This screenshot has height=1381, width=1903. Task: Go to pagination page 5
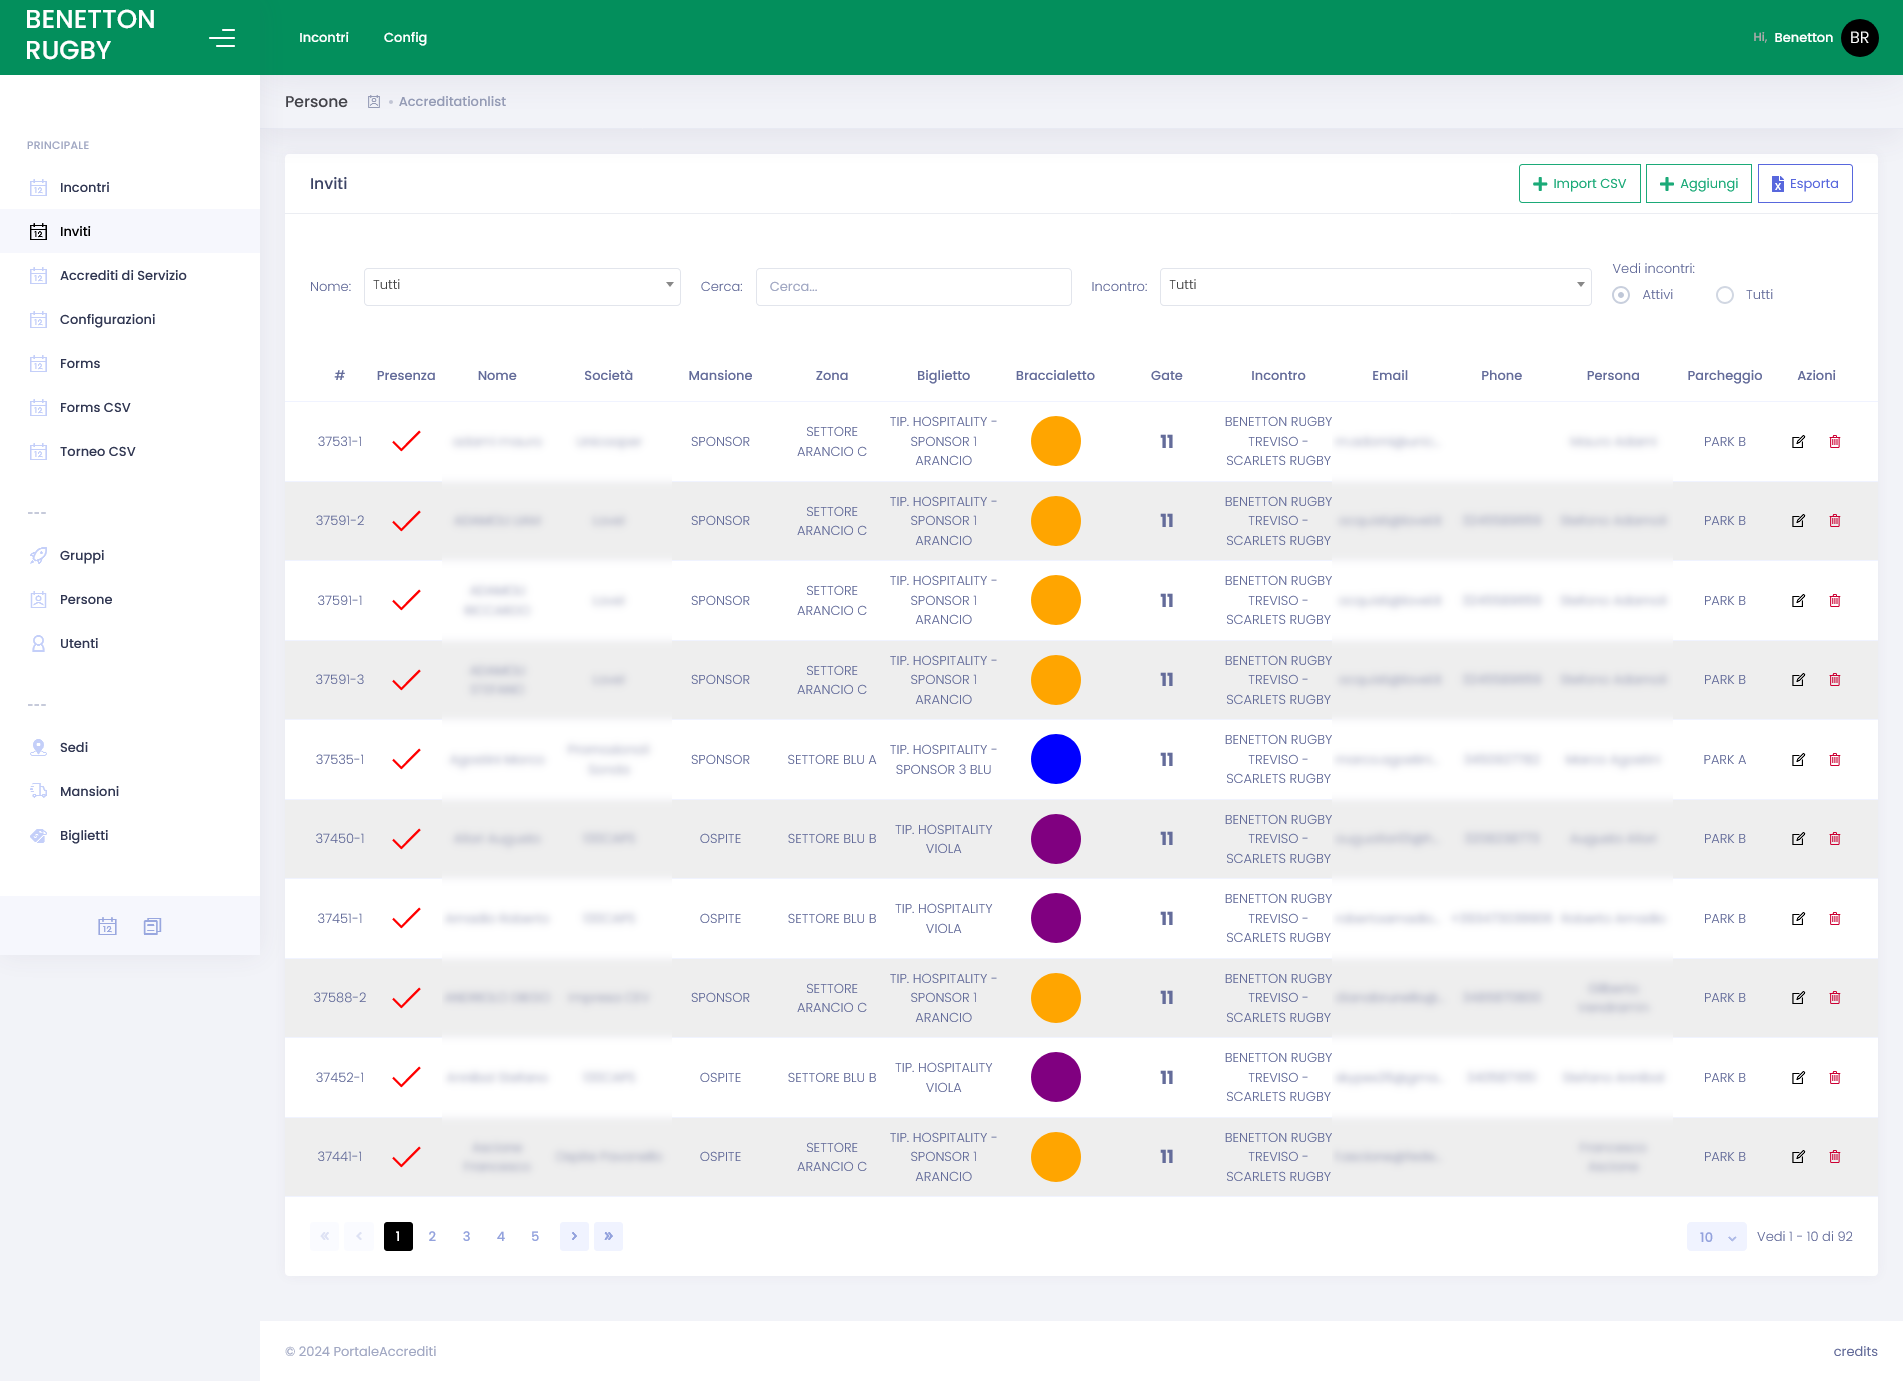click(x=535, y=1237)
